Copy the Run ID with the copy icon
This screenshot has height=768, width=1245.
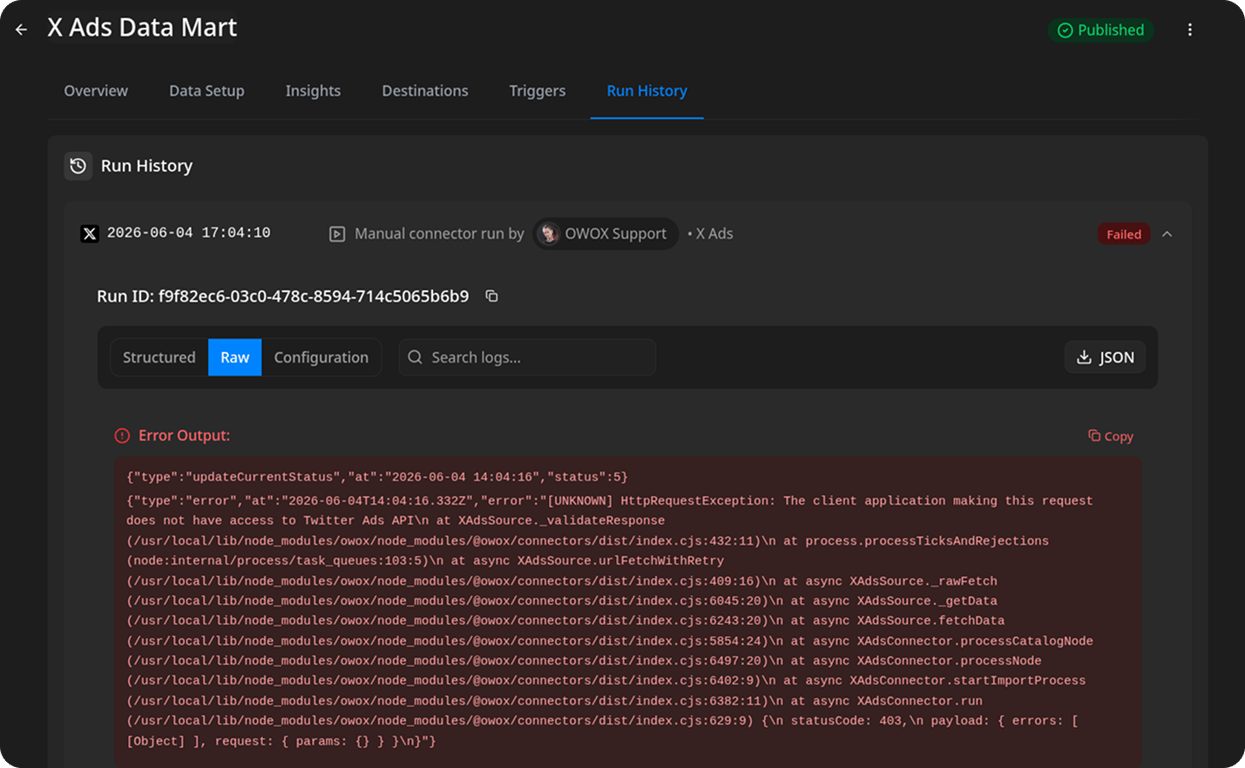491,296
